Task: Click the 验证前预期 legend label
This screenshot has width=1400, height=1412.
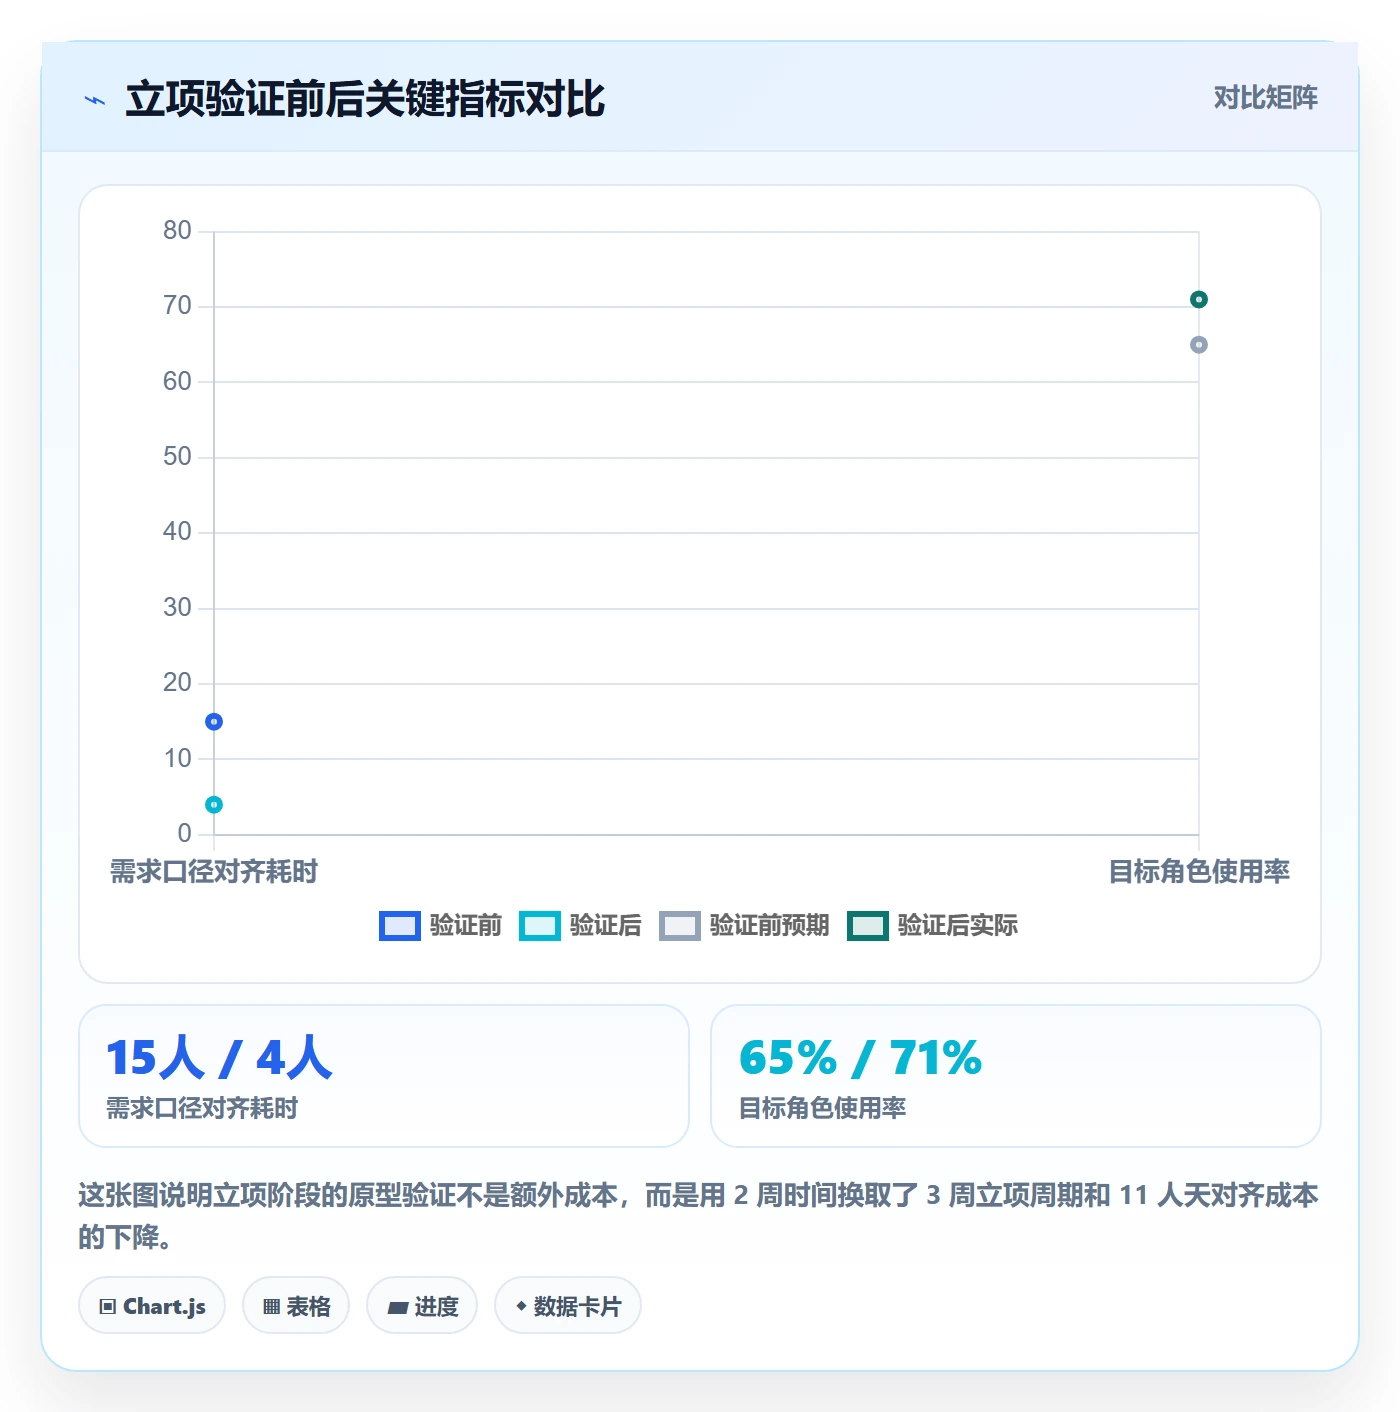Action: coord(769,926)
